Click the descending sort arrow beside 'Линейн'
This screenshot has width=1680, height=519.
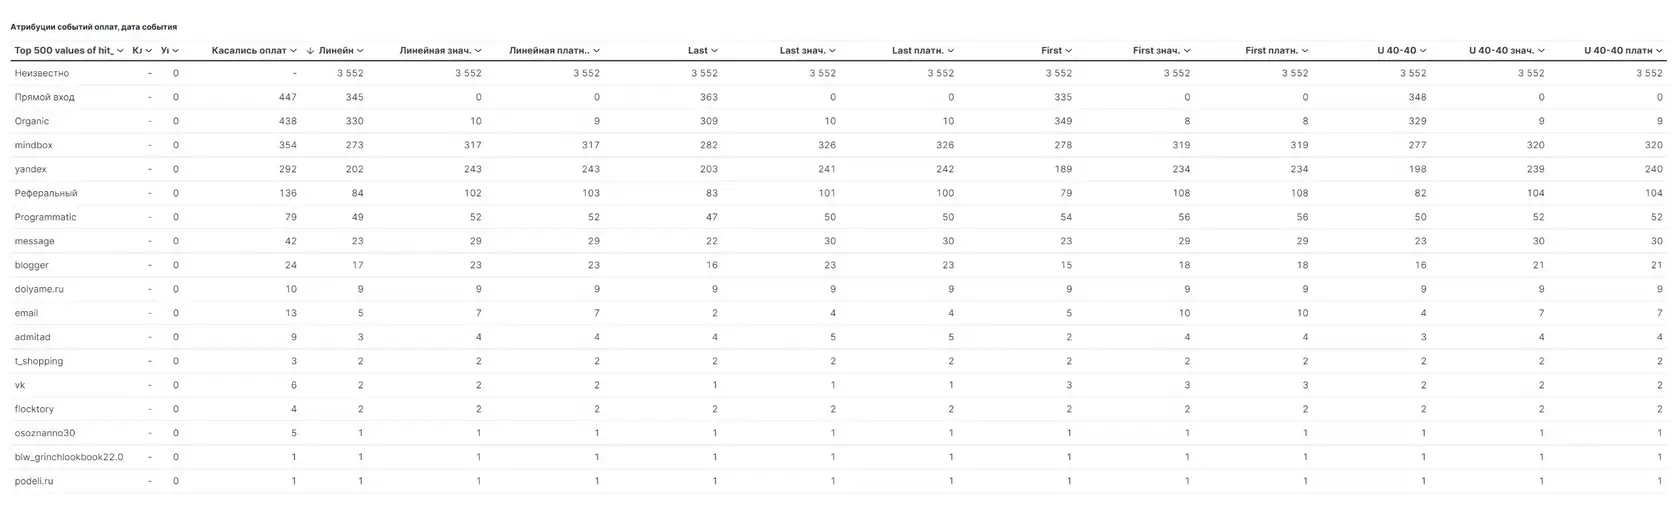[310, 50]
